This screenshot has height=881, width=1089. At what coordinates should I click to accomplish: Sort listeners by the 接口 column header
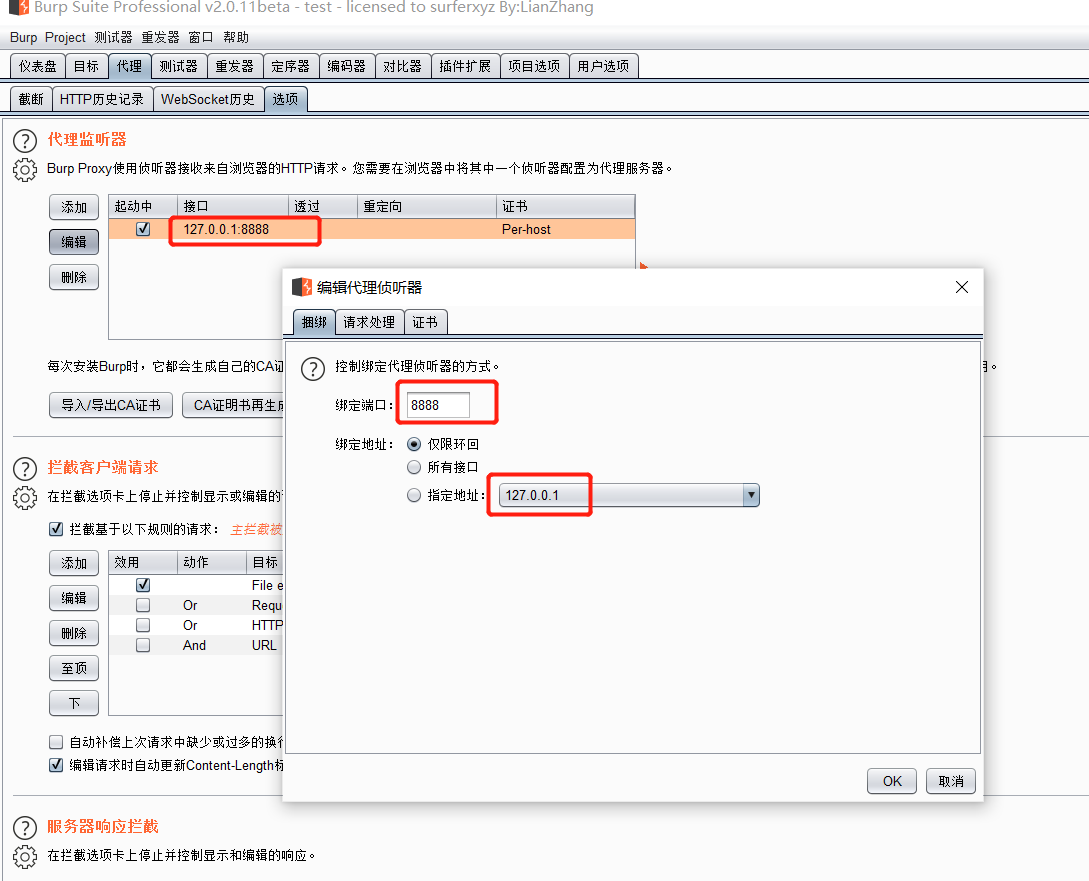233,206
